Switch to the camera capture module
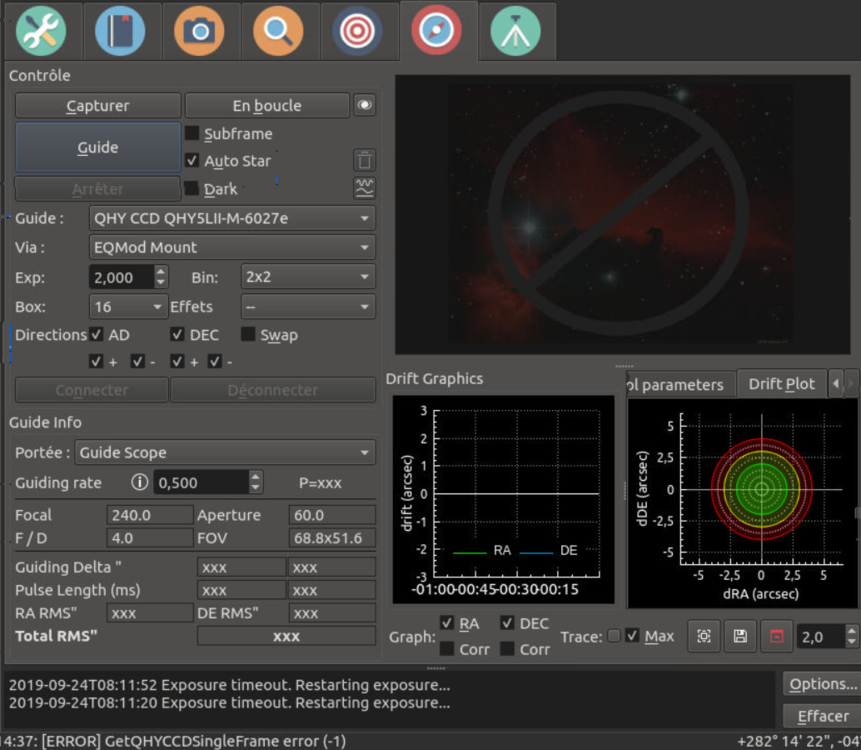 tap(199, 32)
